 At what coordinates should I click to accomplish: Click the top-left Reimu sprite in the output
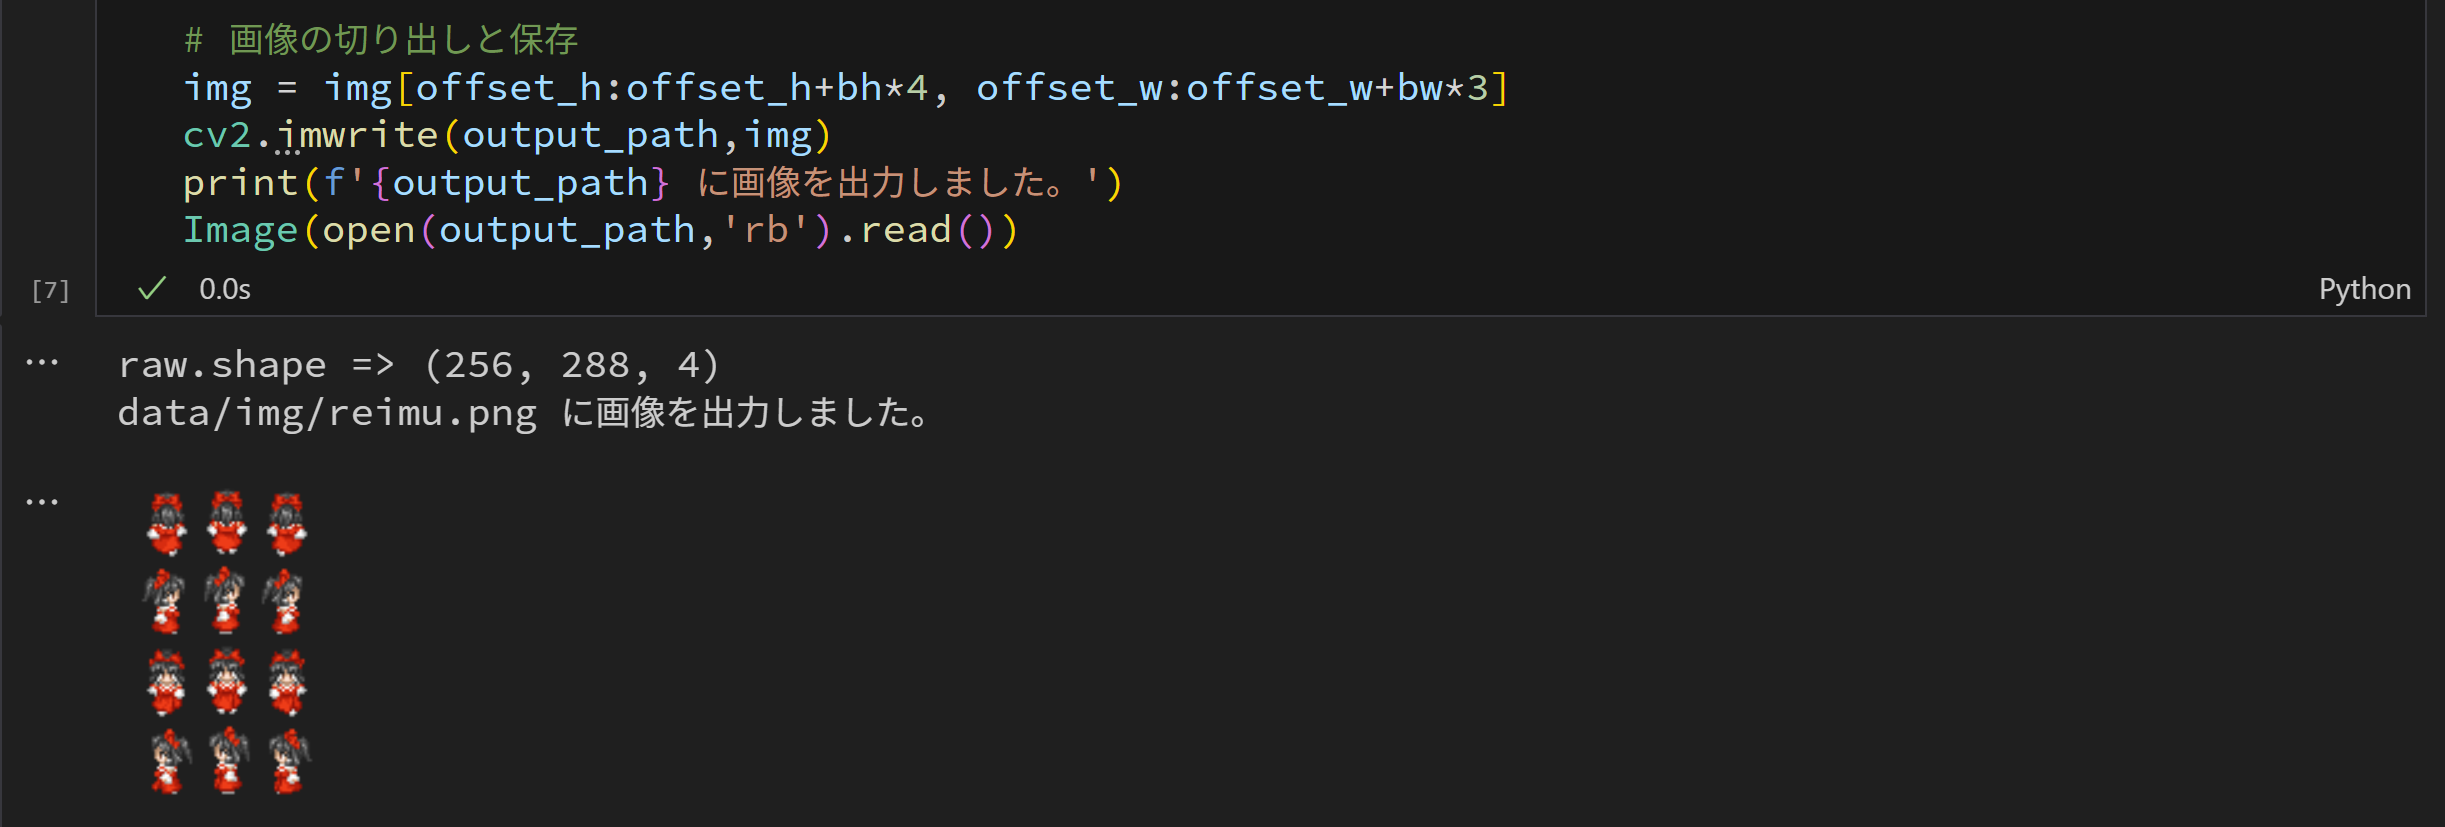click(167, 523)
